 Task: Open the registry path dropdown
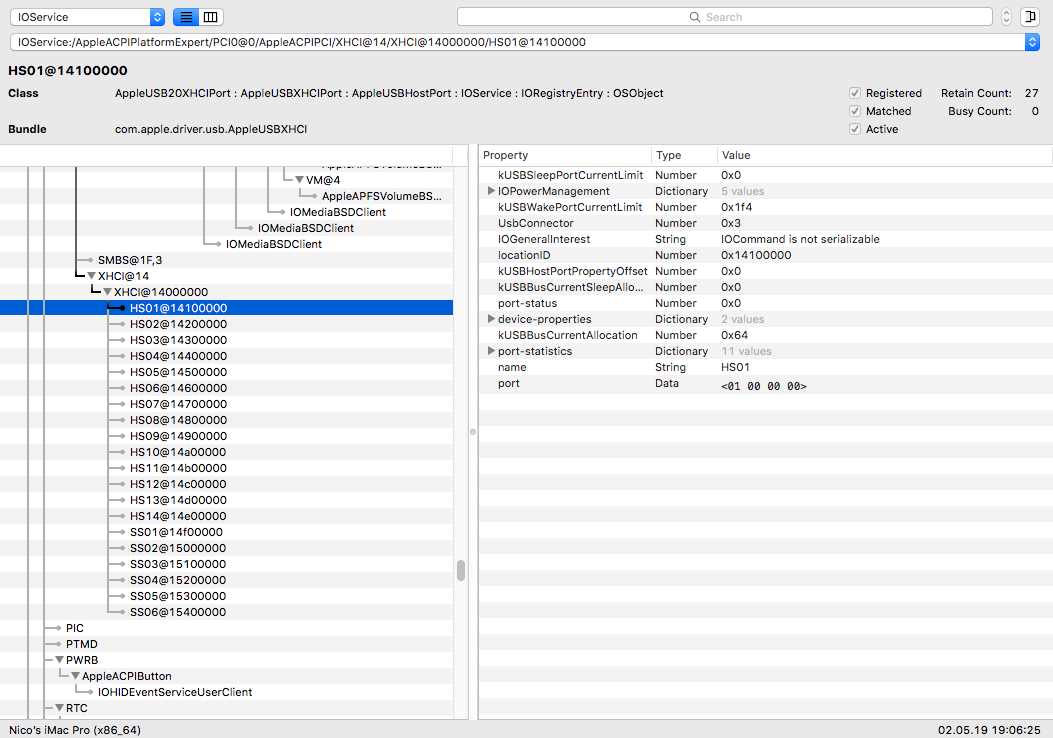(1032, 42)
